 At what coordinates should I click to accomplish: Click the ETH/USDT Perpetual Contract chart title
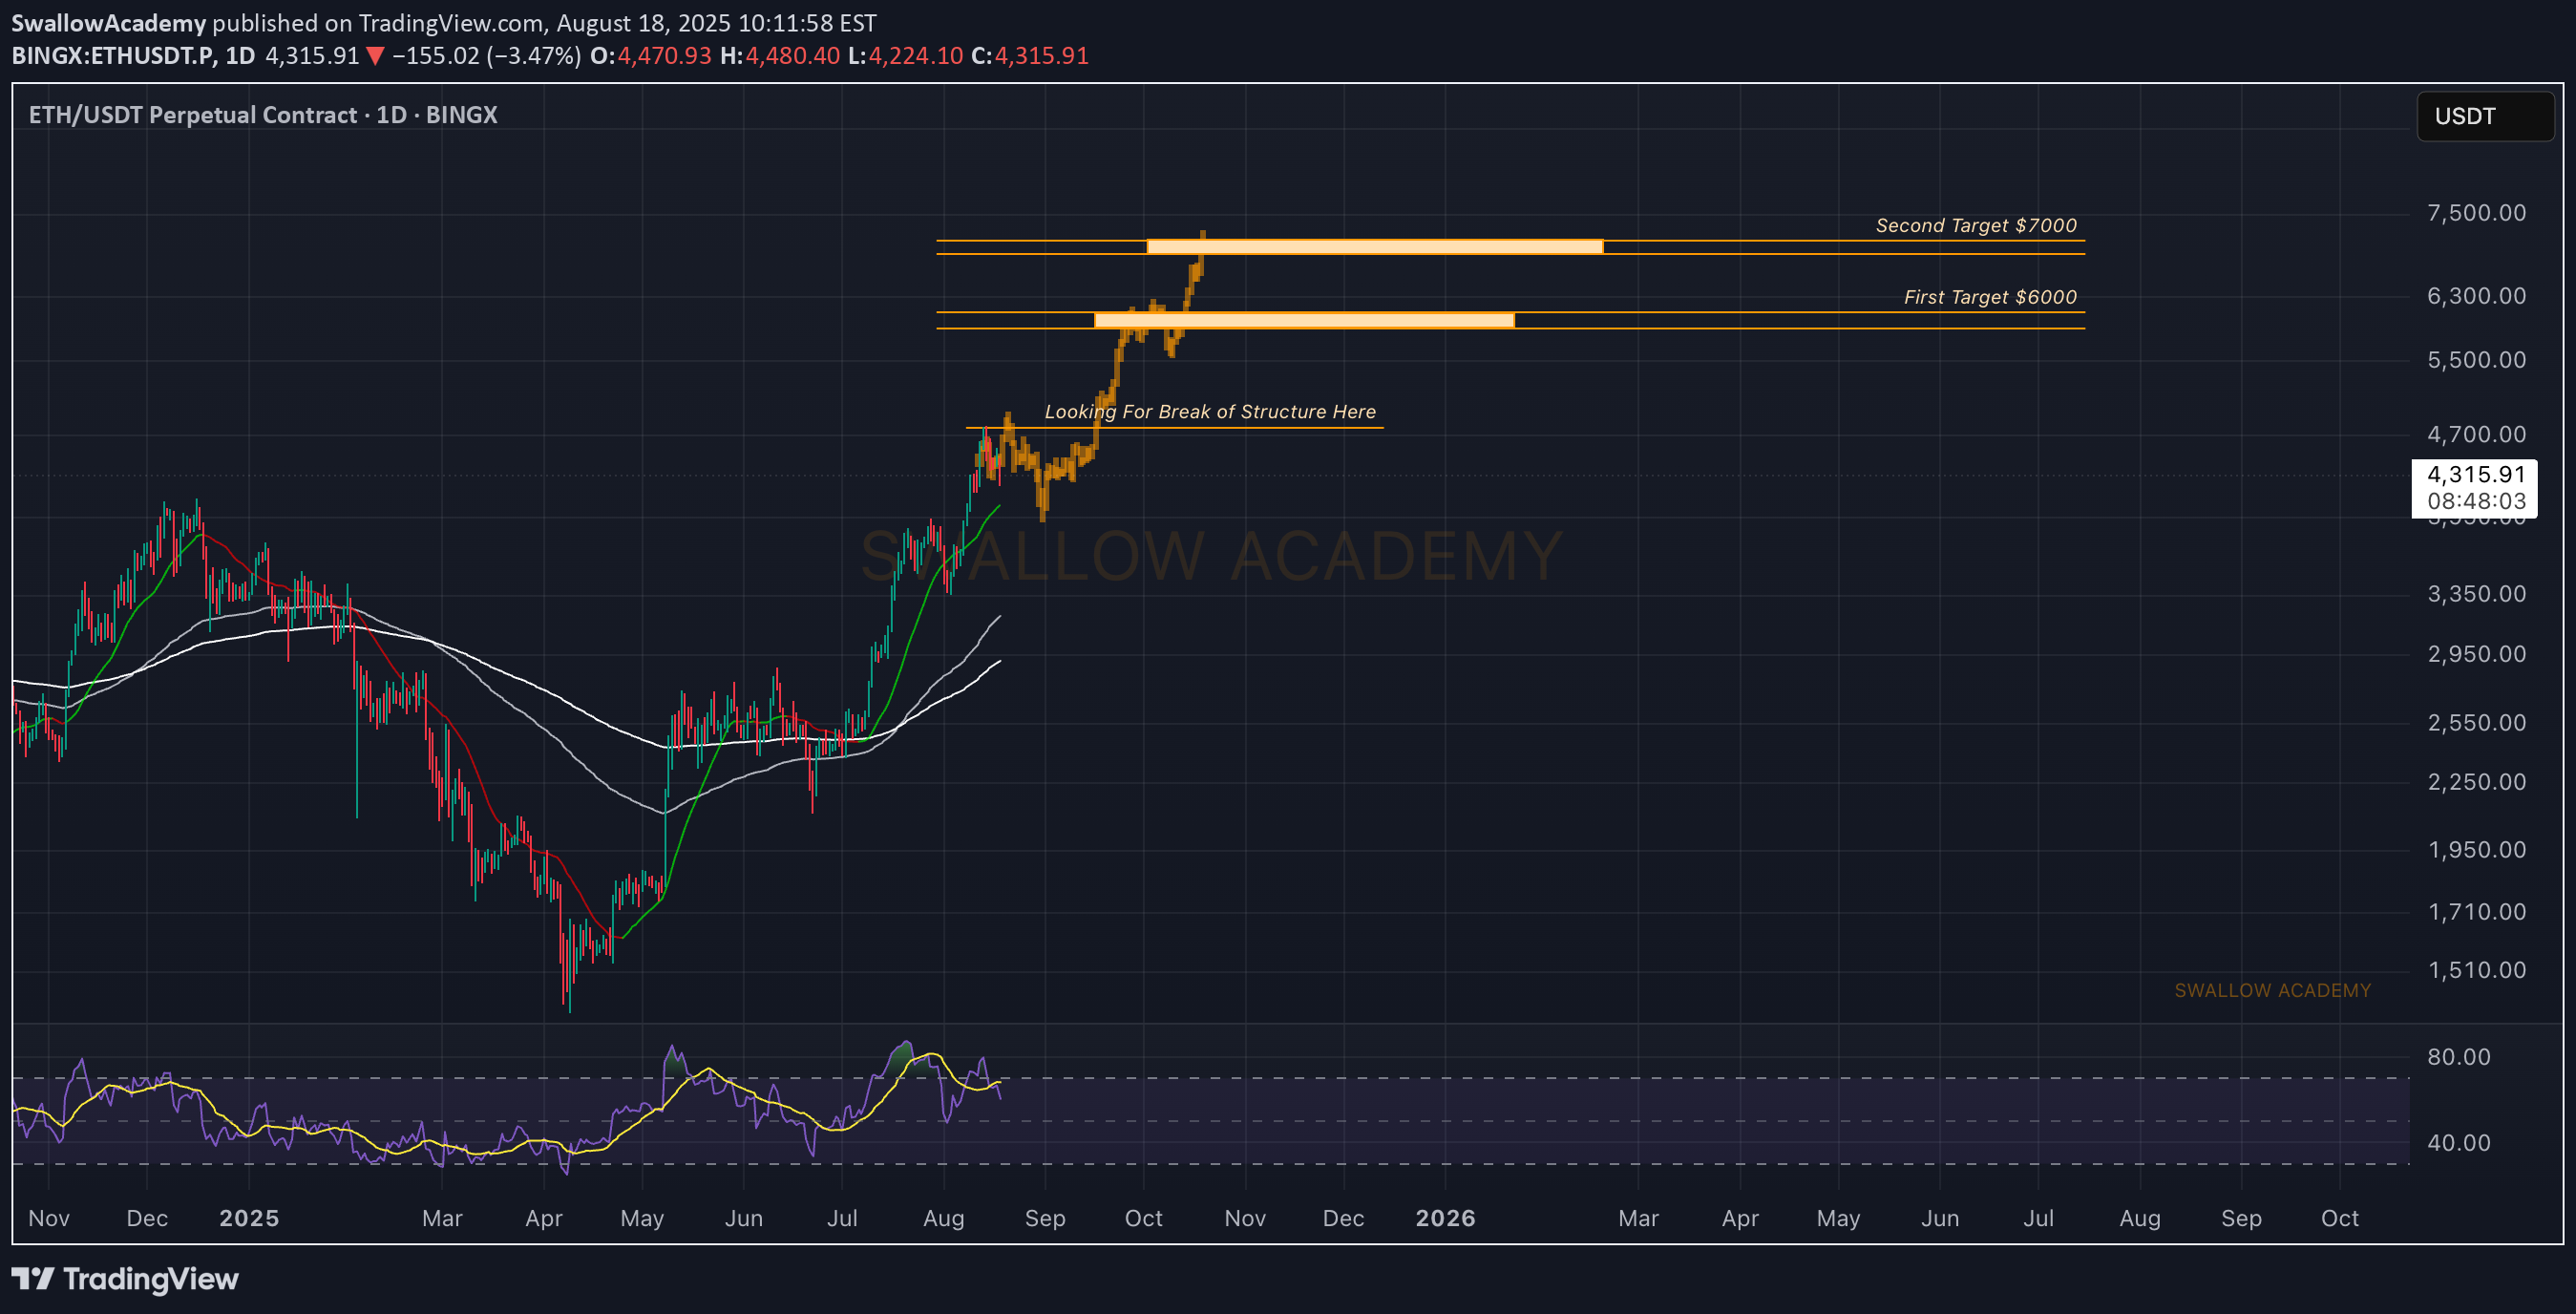263,114
